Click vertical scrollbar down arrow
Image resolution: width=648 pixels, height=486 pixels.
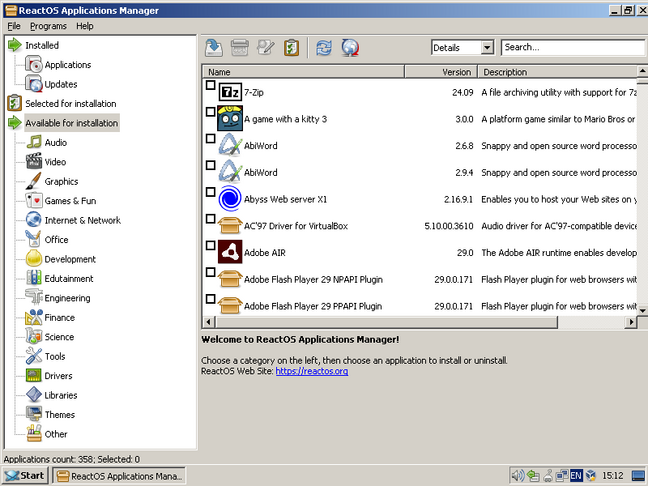point(642,310)
